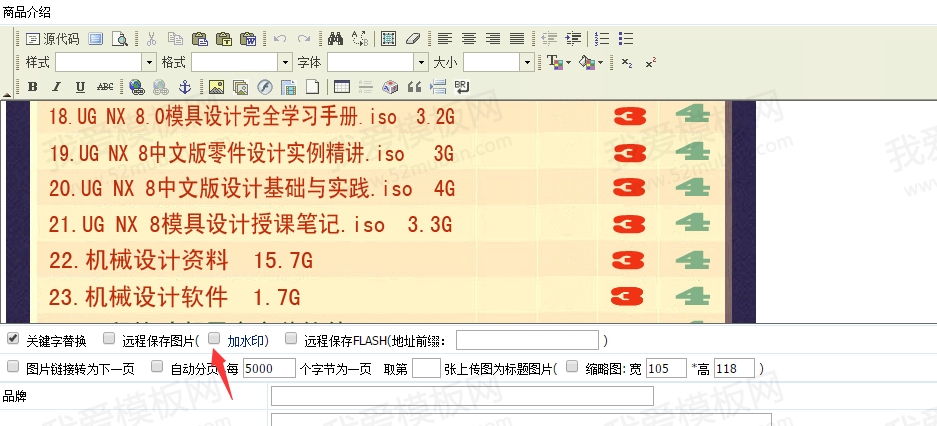Open the 格式 format dropdown

(286, 62)
